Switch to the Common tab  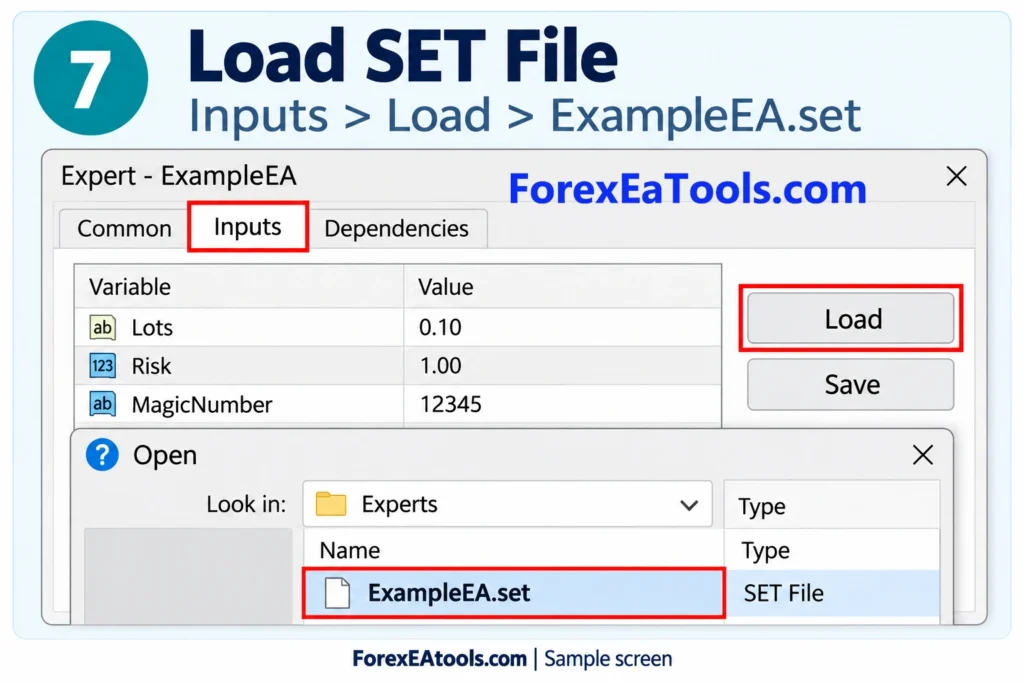pos(124,229)
